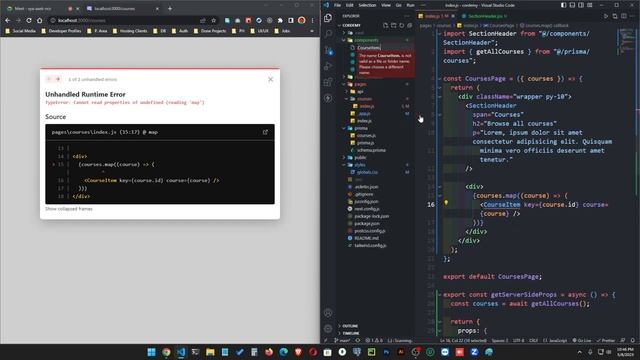Collapse the prisma folder in Explorer
The width and height of the screenshot is (640, 360).
click(x=361, y=128)
